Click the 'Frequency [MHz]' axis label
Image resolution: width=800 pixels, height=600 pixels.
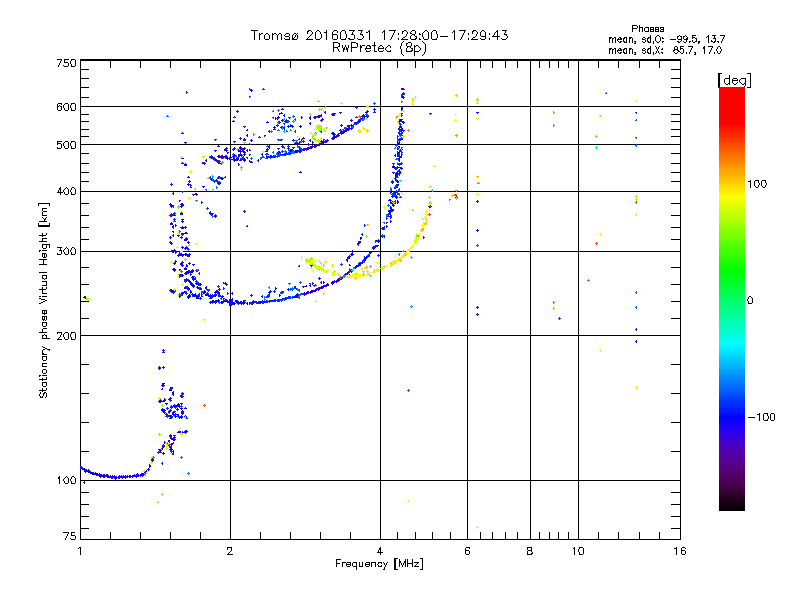tap(379, 564)
